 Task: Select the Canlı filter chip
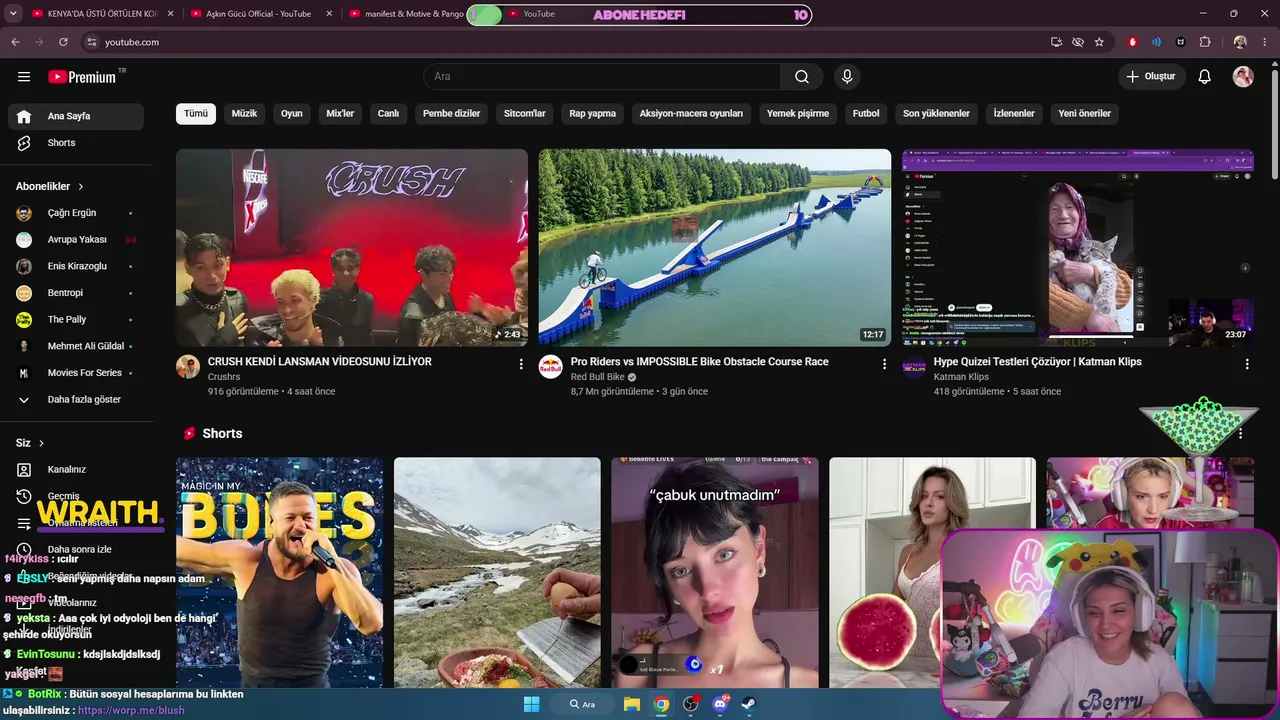click(x=388, y=114)
